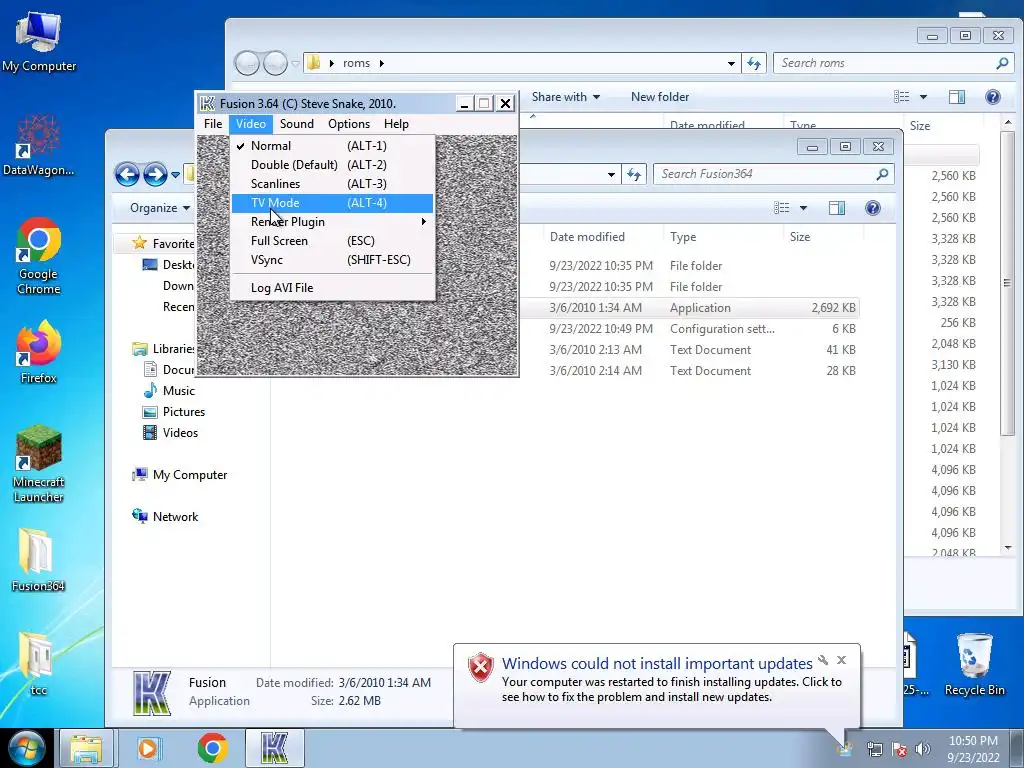1024x768 pixels.
Task: Click the Windows Start button
Action: (26, 748)
